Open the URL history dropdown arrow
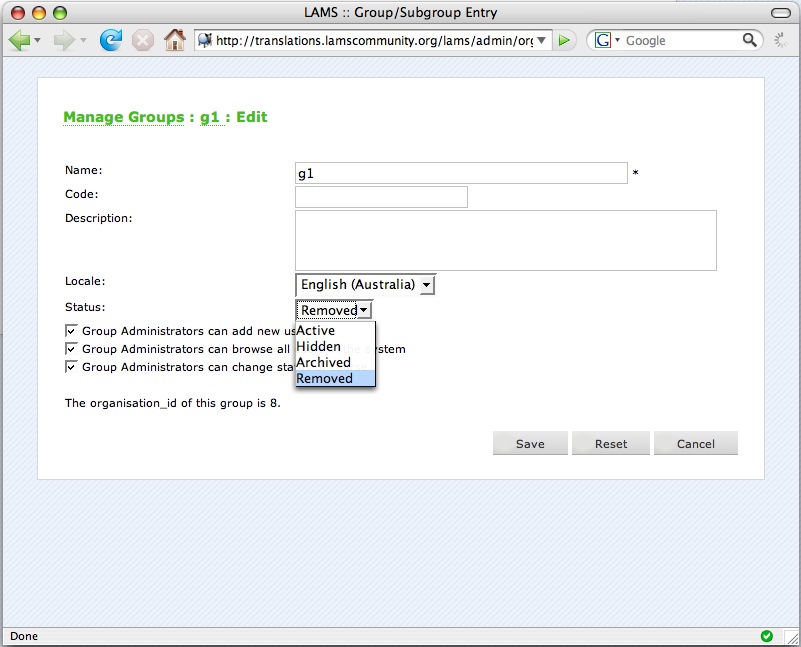Viewport: 801px width, 647px height. pyautogui.click(x=542, y=40)
